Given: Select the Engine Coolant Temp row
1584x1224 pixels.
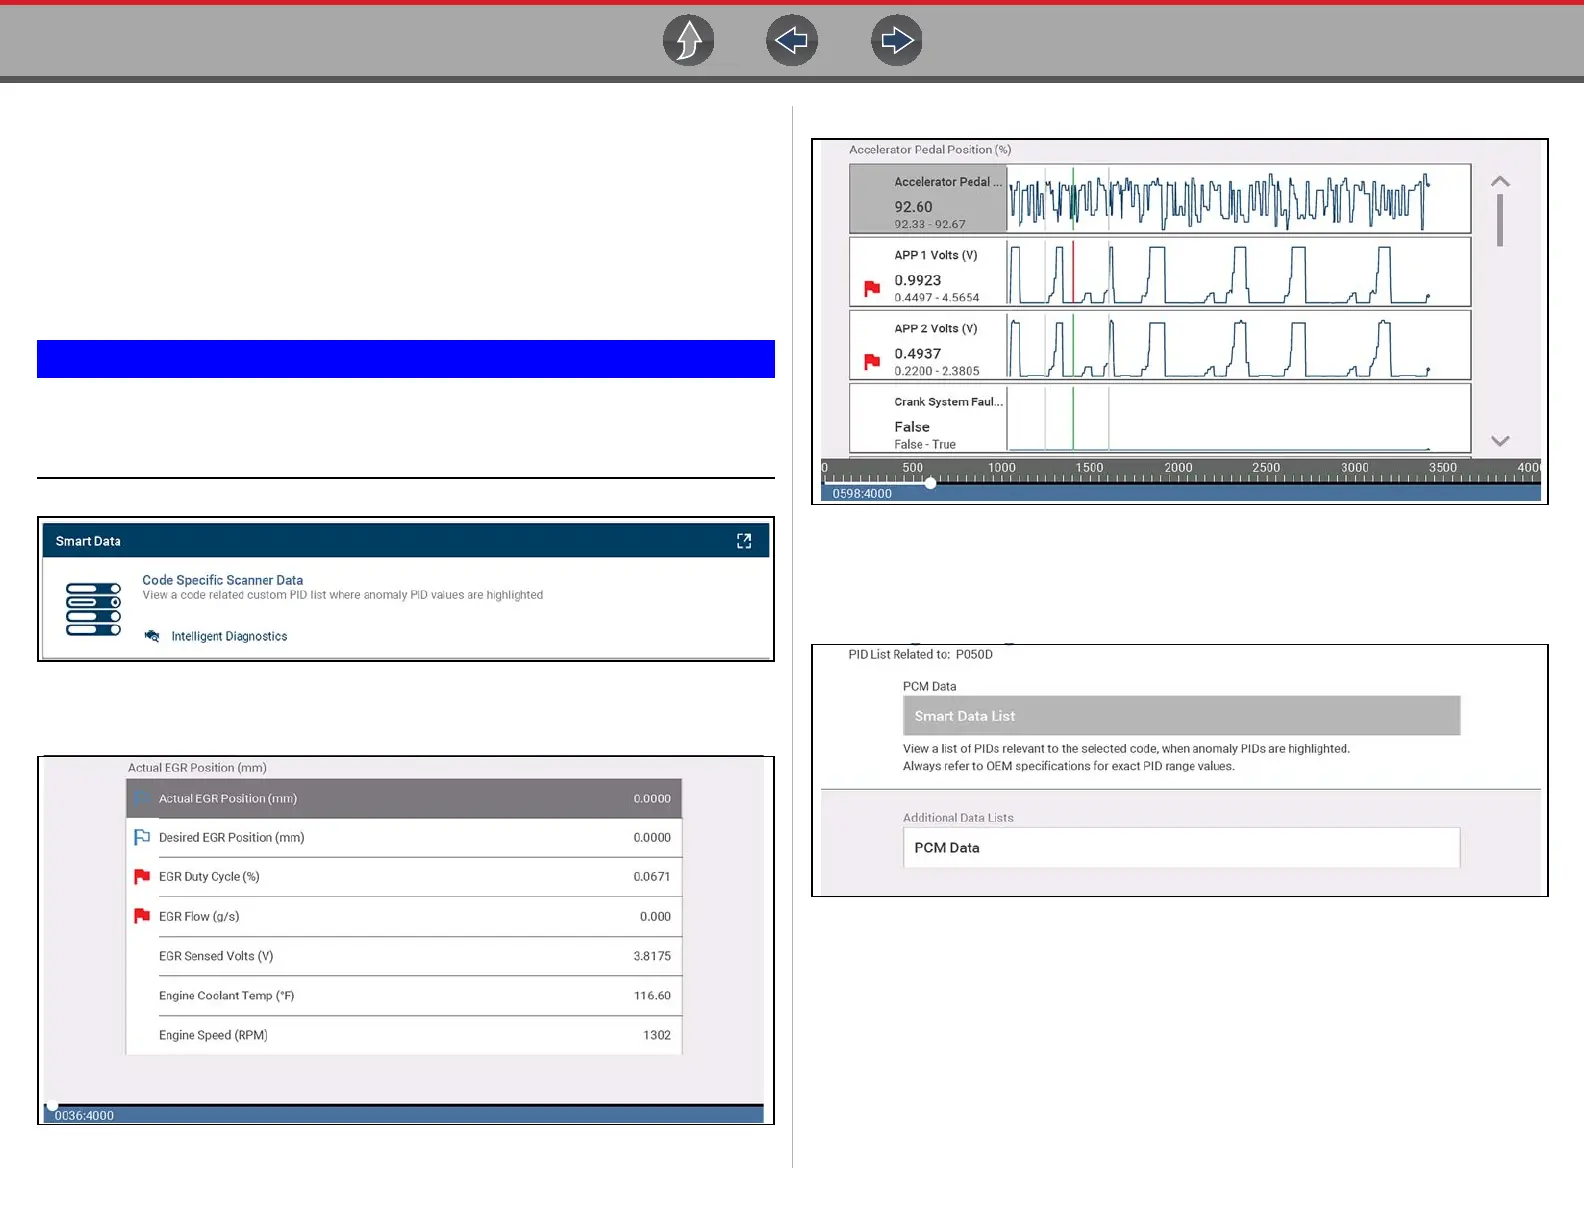Looking at the screenshot, I should (404, 996).
